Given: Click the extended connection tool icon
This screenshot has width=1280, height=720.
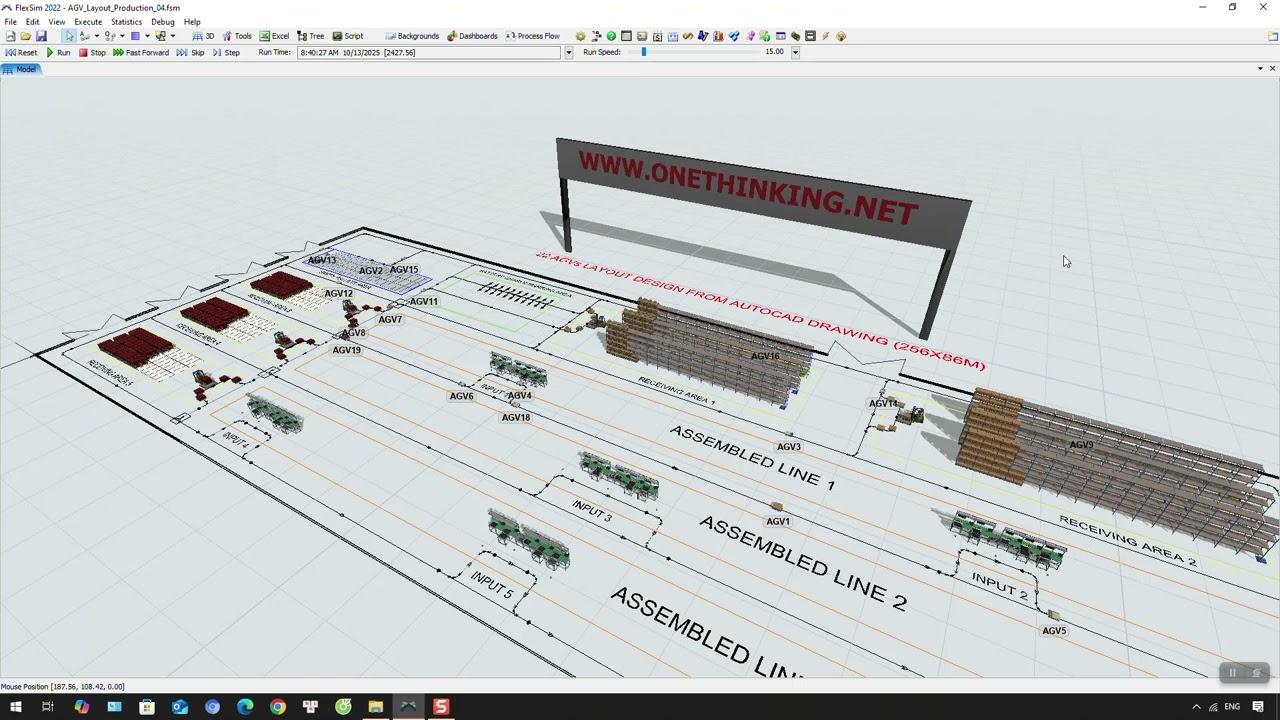Looking at the screenshot, I should click(110, 36).
